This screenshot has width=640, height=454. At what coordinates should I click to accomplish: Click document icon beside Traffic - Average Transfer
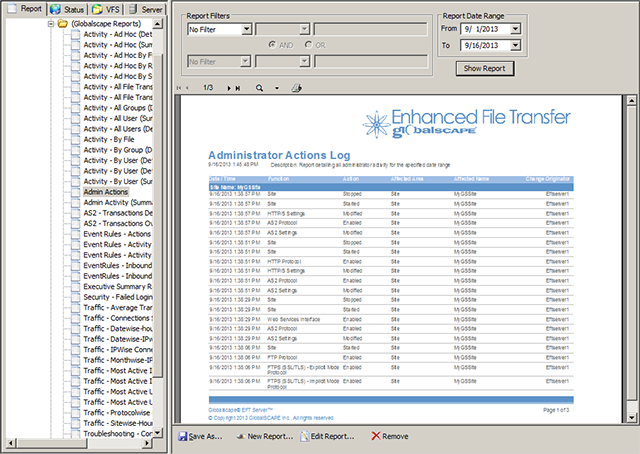[x=76, y=307]
